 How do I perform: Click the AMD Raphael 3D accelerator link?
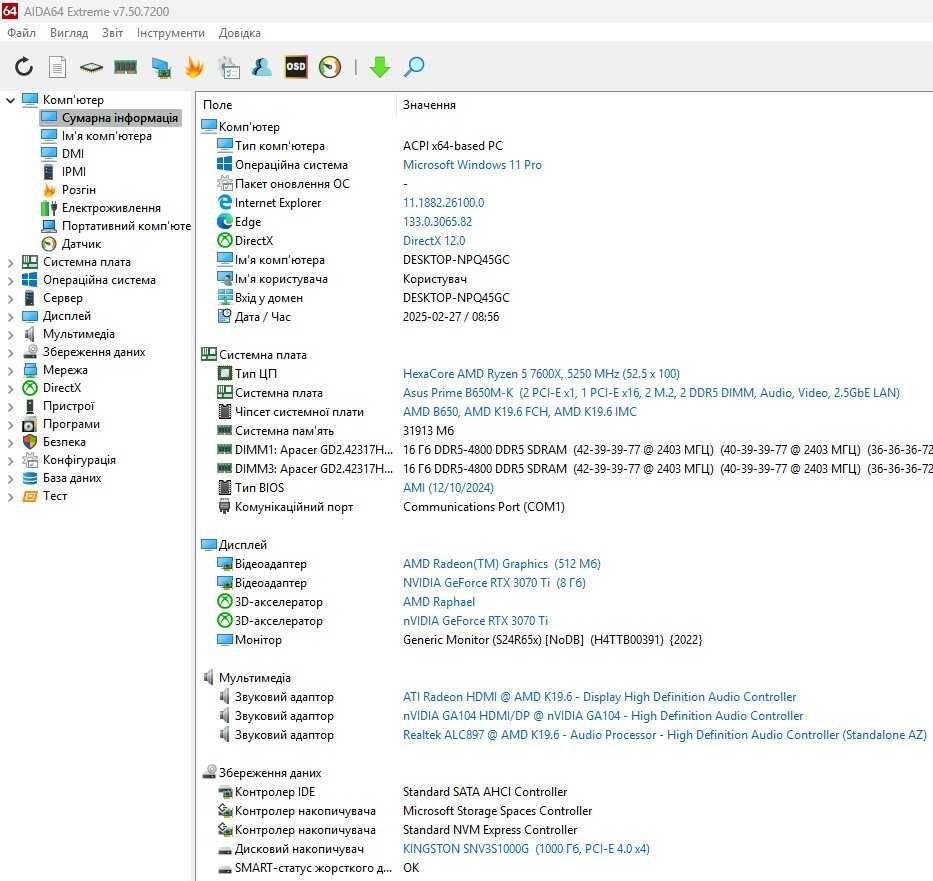pyautogui.click(x=439, y=602)
